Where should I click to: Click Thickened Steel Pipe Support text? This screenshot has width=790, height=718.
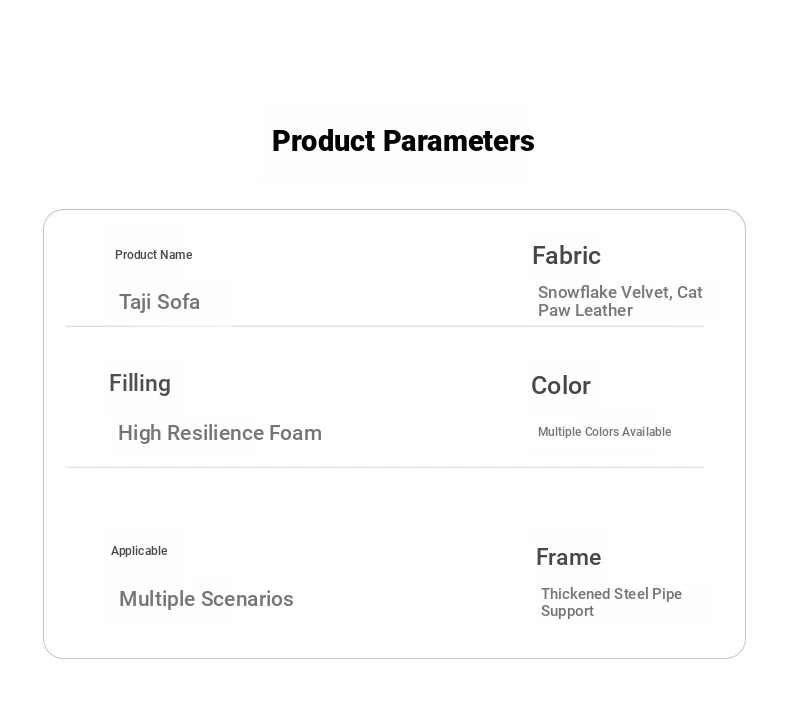[x=611, y=602]
